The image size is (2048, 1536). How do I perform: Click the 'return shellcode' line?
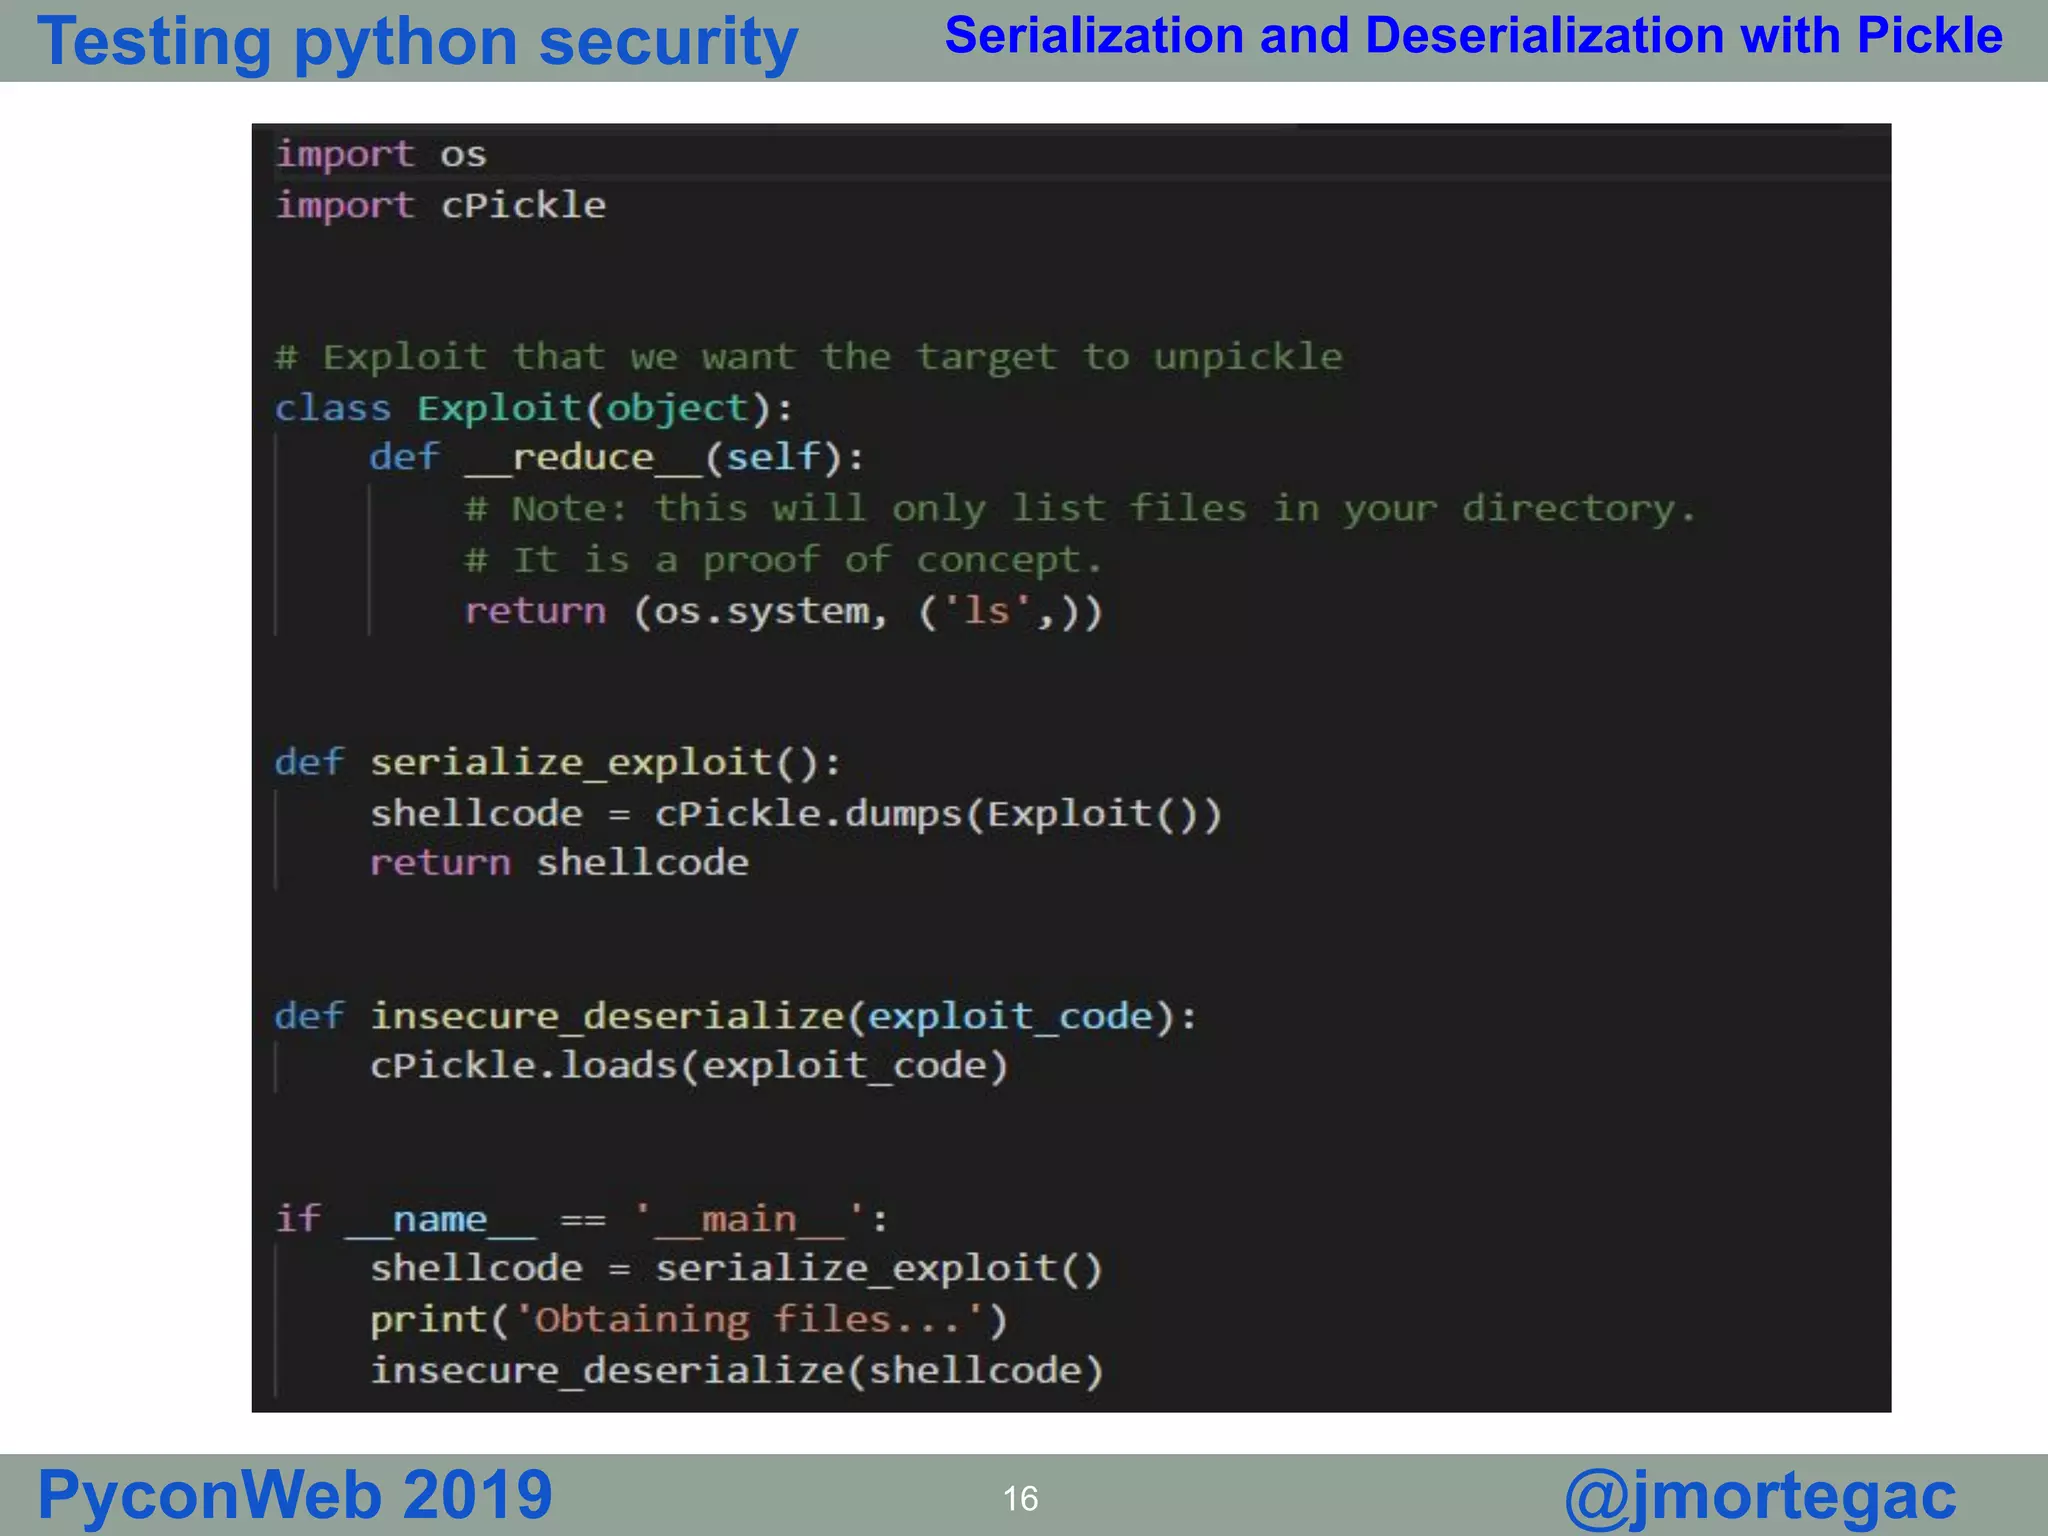click(559, 863)
